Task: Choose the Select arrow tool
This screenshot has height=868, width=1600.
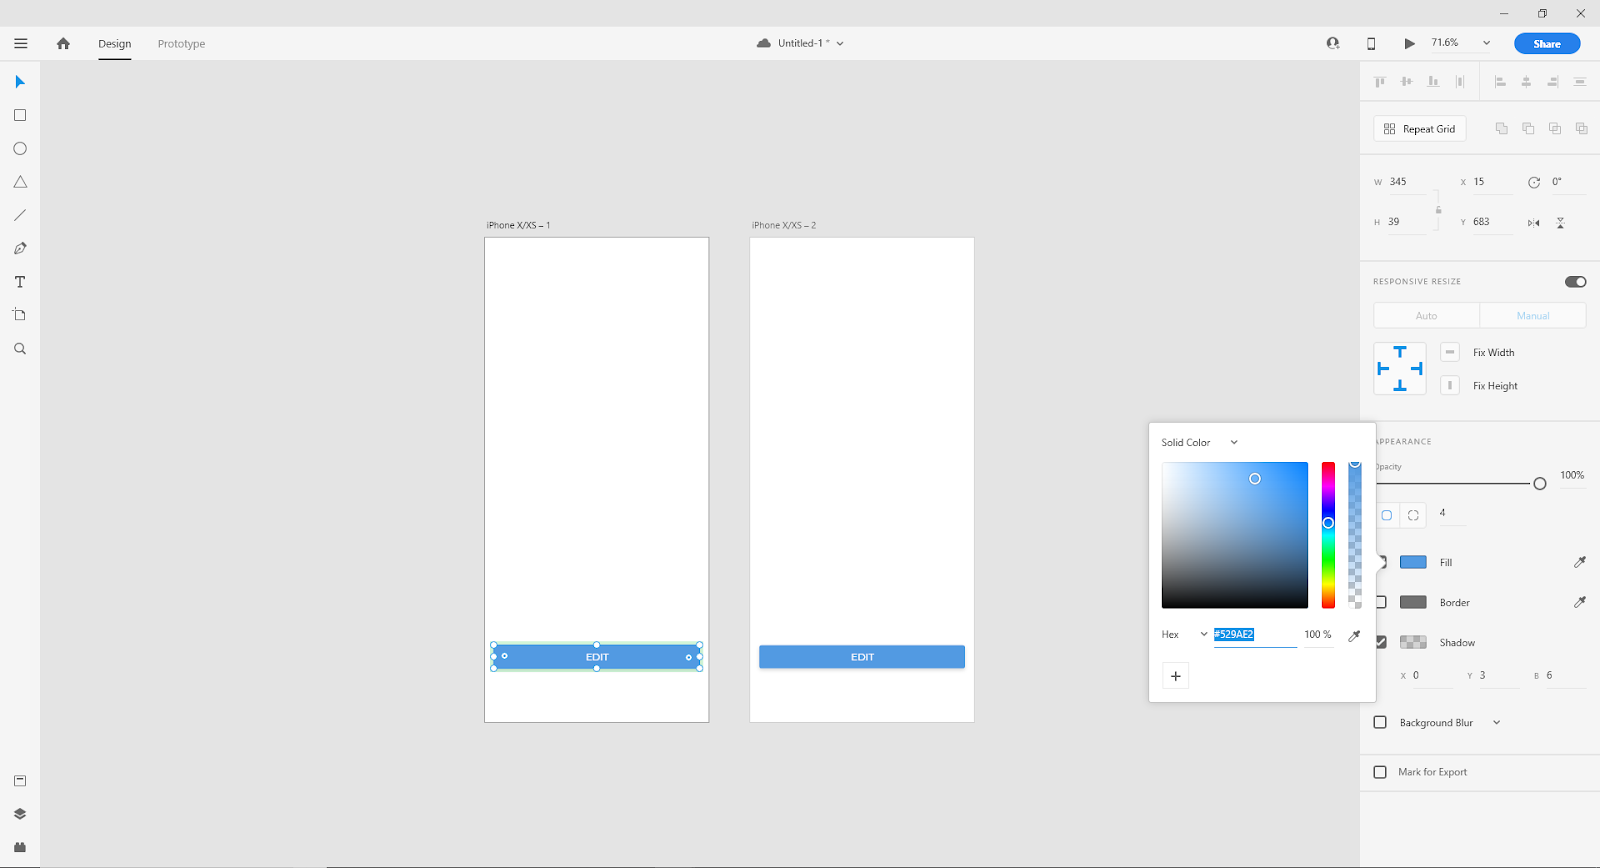Action: tap(20, 82)
